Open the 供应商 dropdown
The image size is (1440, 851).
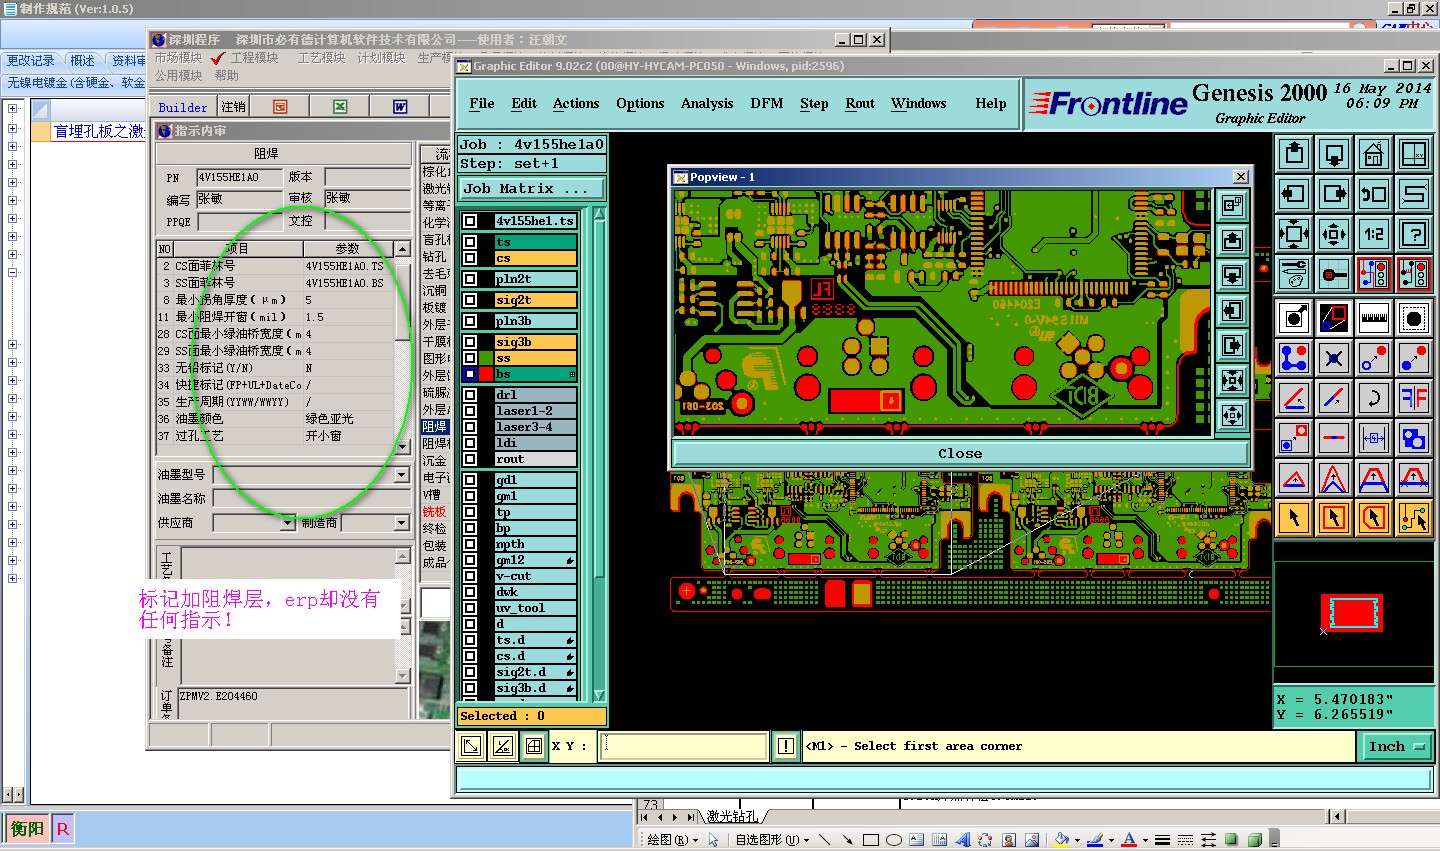[x=287, y=522]
